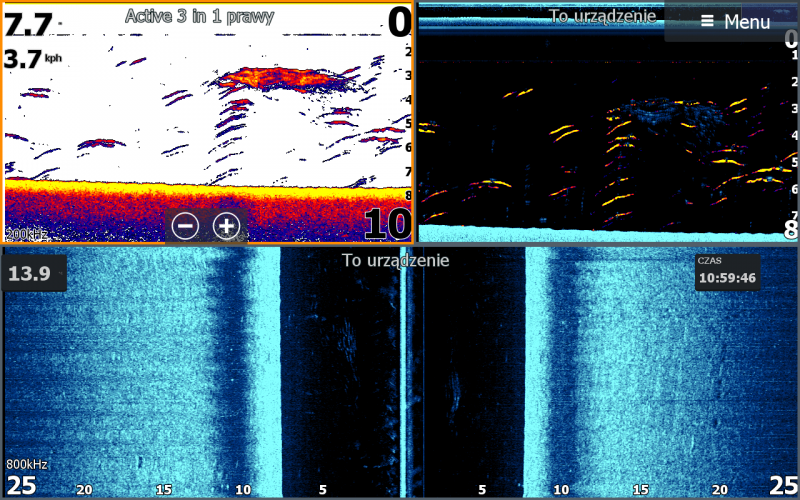Zoom in sonar with the plus icon
The height and width of the screenshot is (500, 800).
tap(227, 226)
